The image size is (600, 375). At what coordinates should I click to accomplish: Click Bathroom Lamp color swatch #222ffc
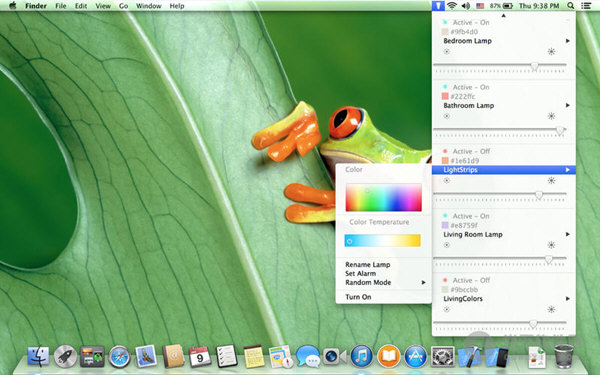[x=445, y=96]
